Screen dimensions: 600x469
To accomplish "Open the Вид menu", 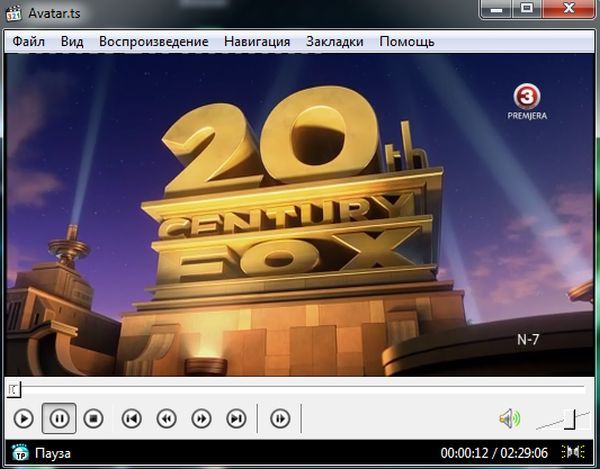I will [72, 41].
